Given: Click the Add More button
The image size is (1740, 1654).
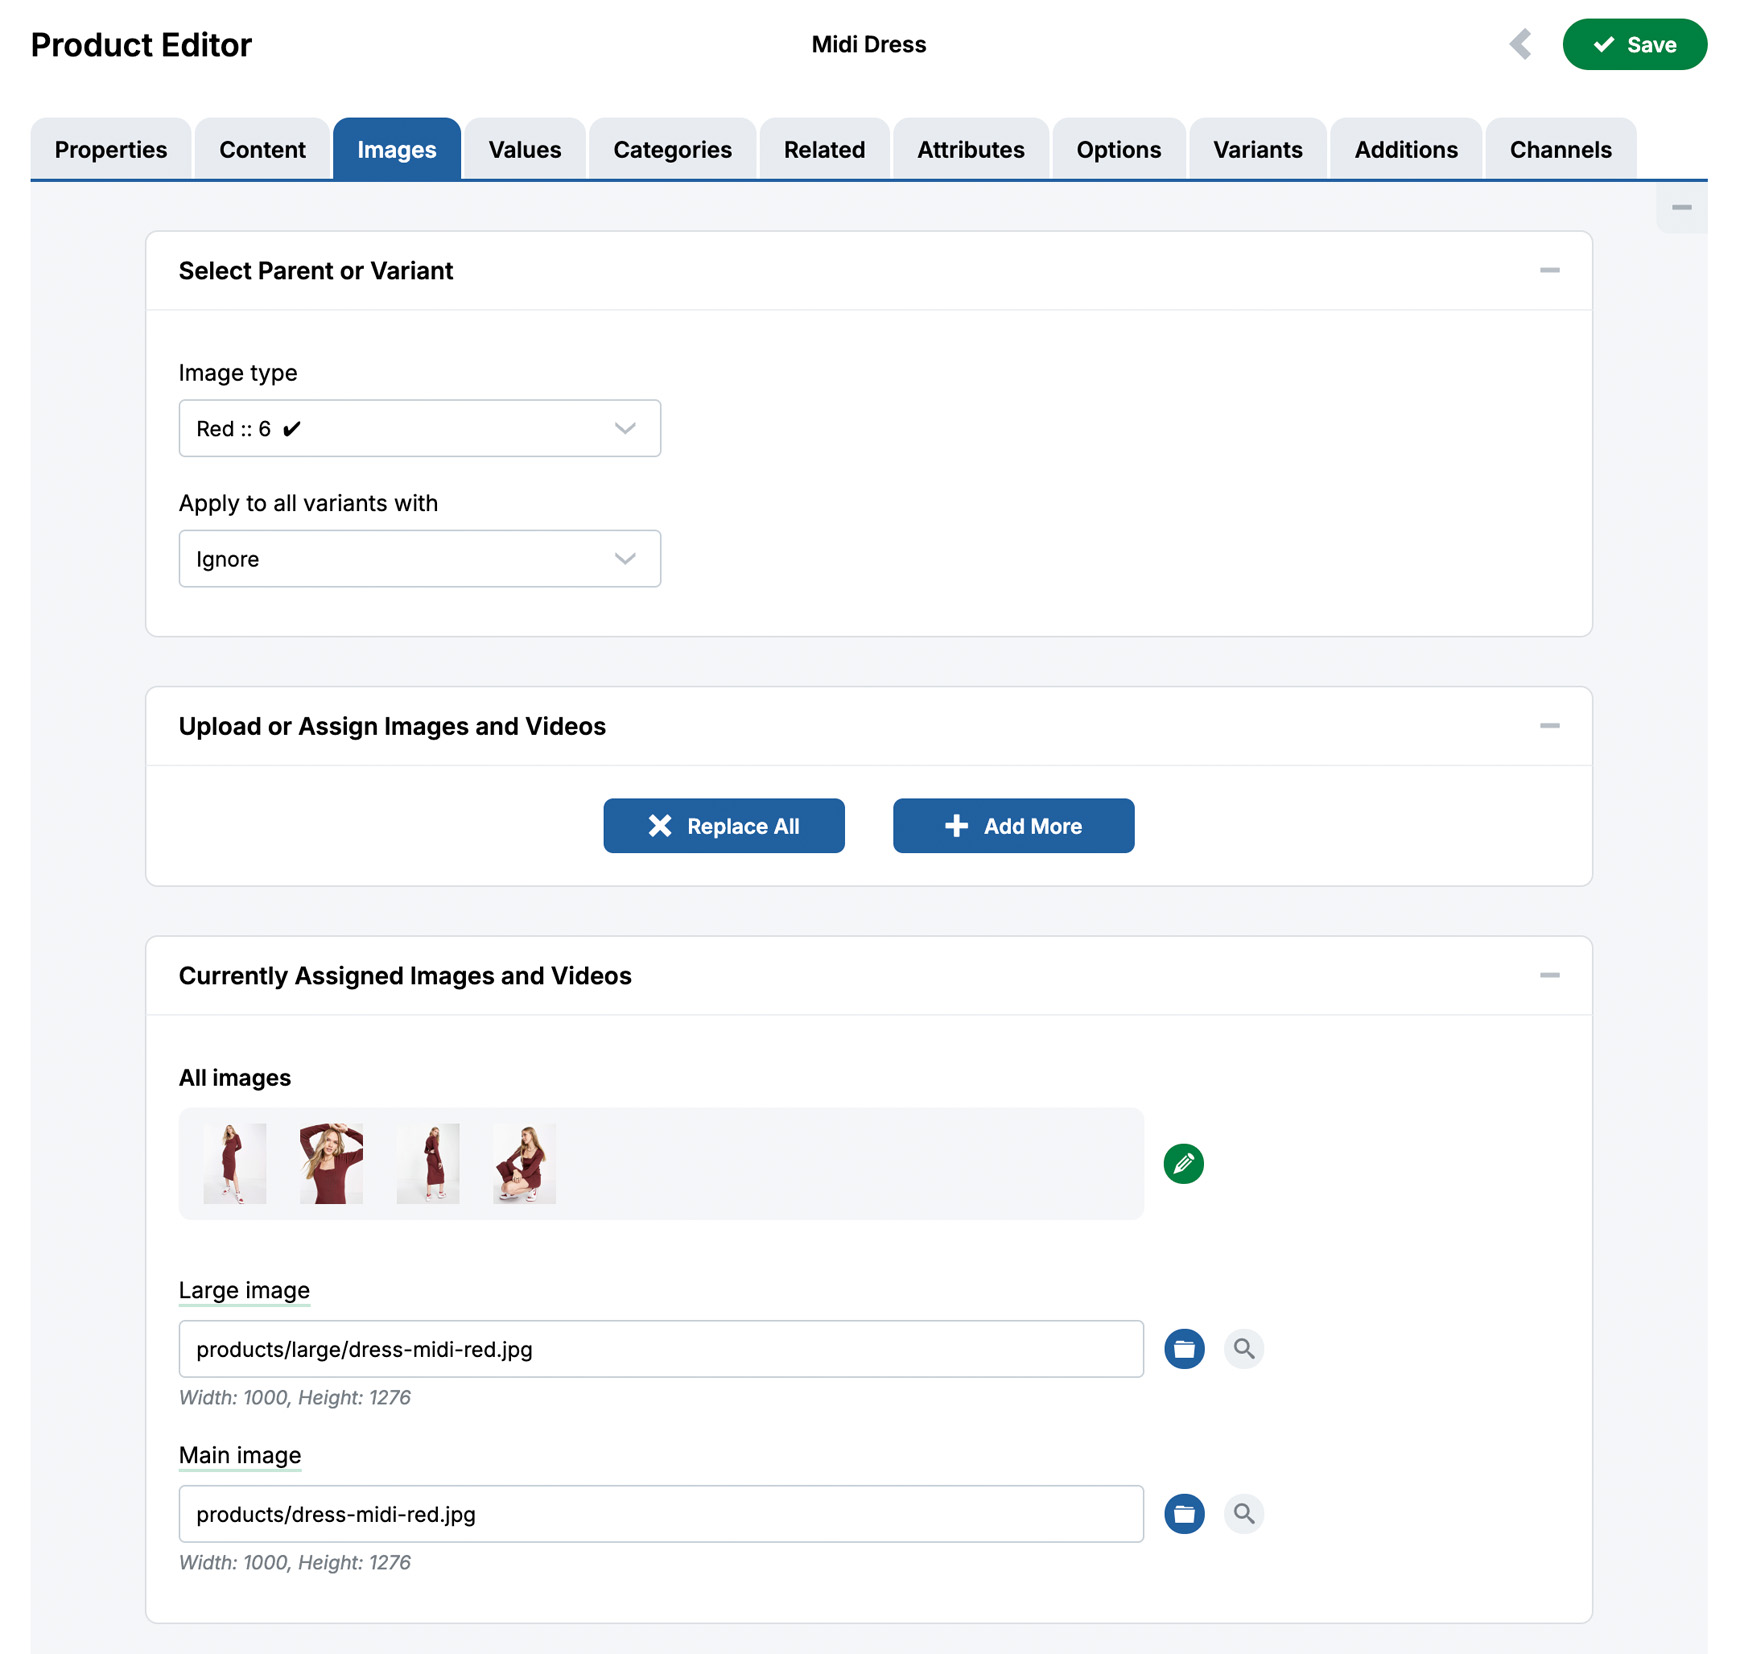Looking at the screenshot, I should tap(1013, 826).
